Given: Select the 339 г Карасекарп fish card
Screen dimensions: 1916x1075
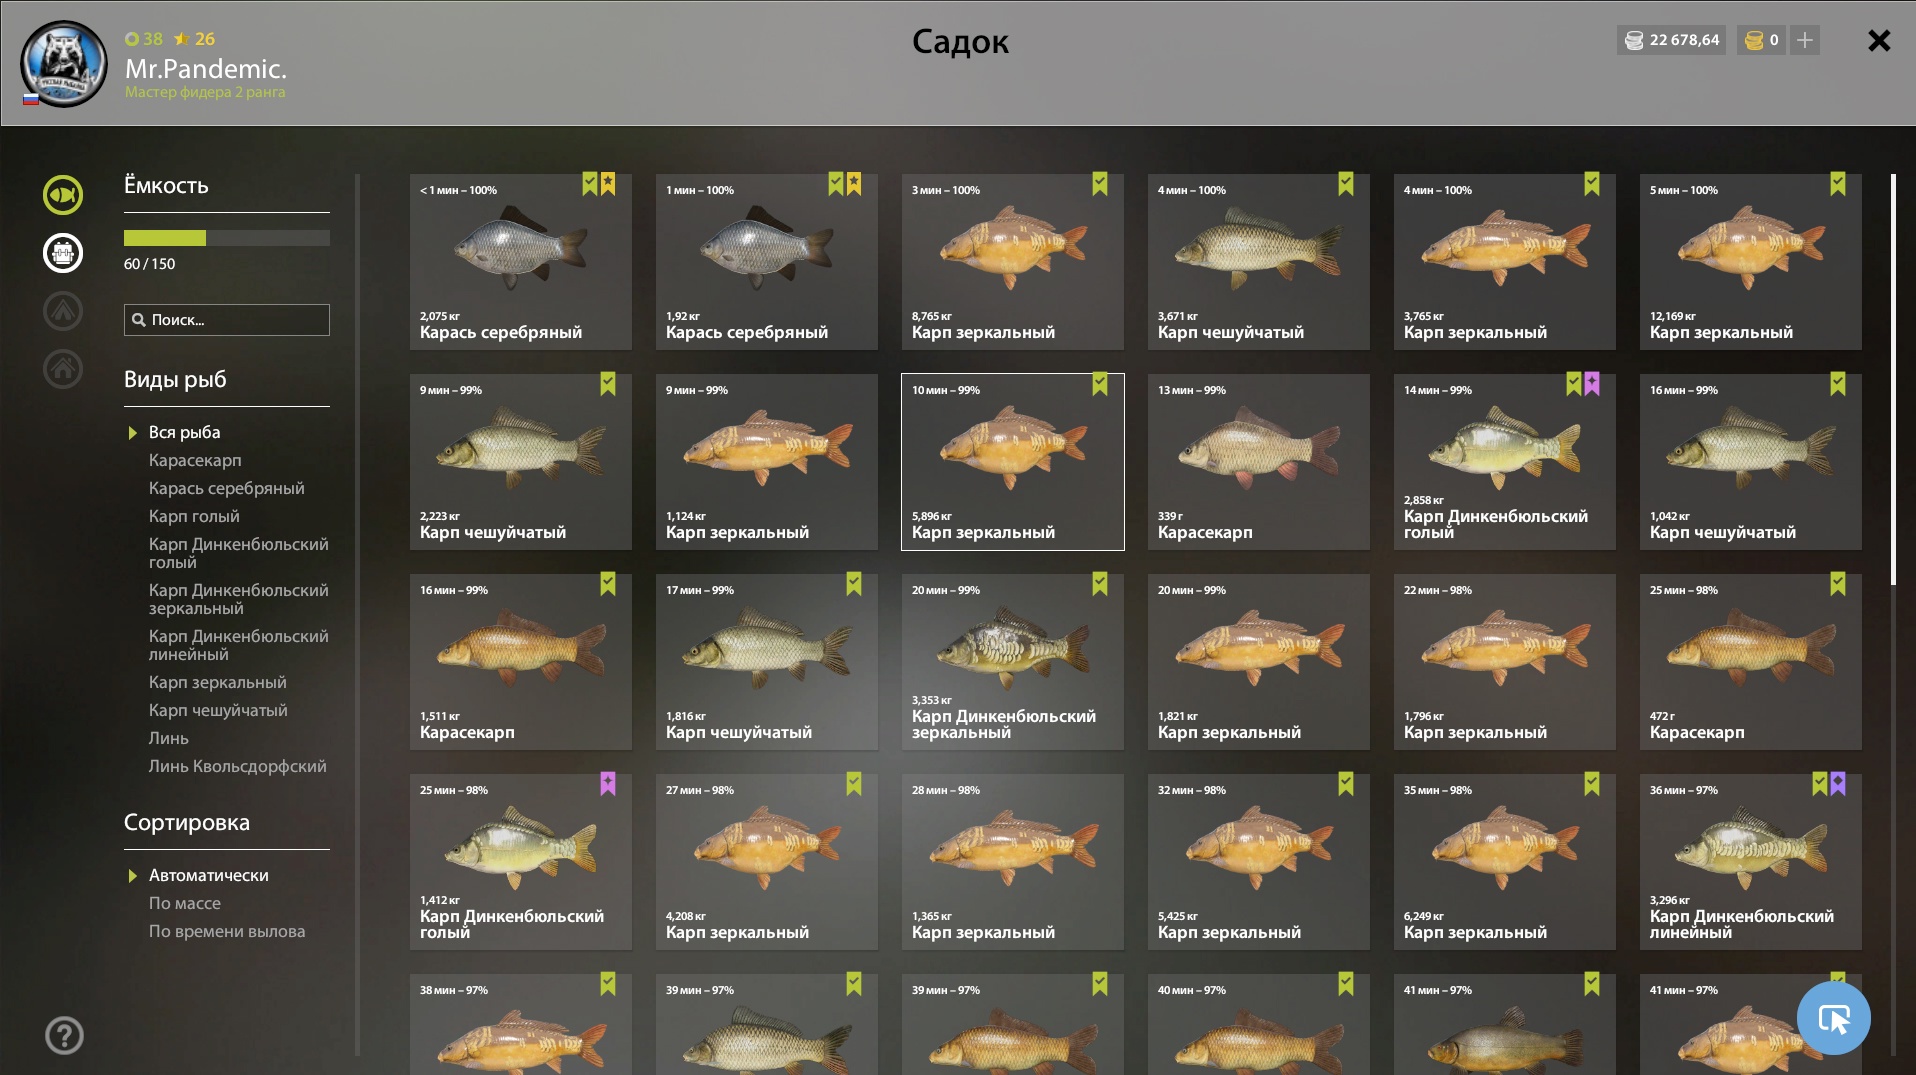Looking at the screenshot, I should [x=1259, y=462].
